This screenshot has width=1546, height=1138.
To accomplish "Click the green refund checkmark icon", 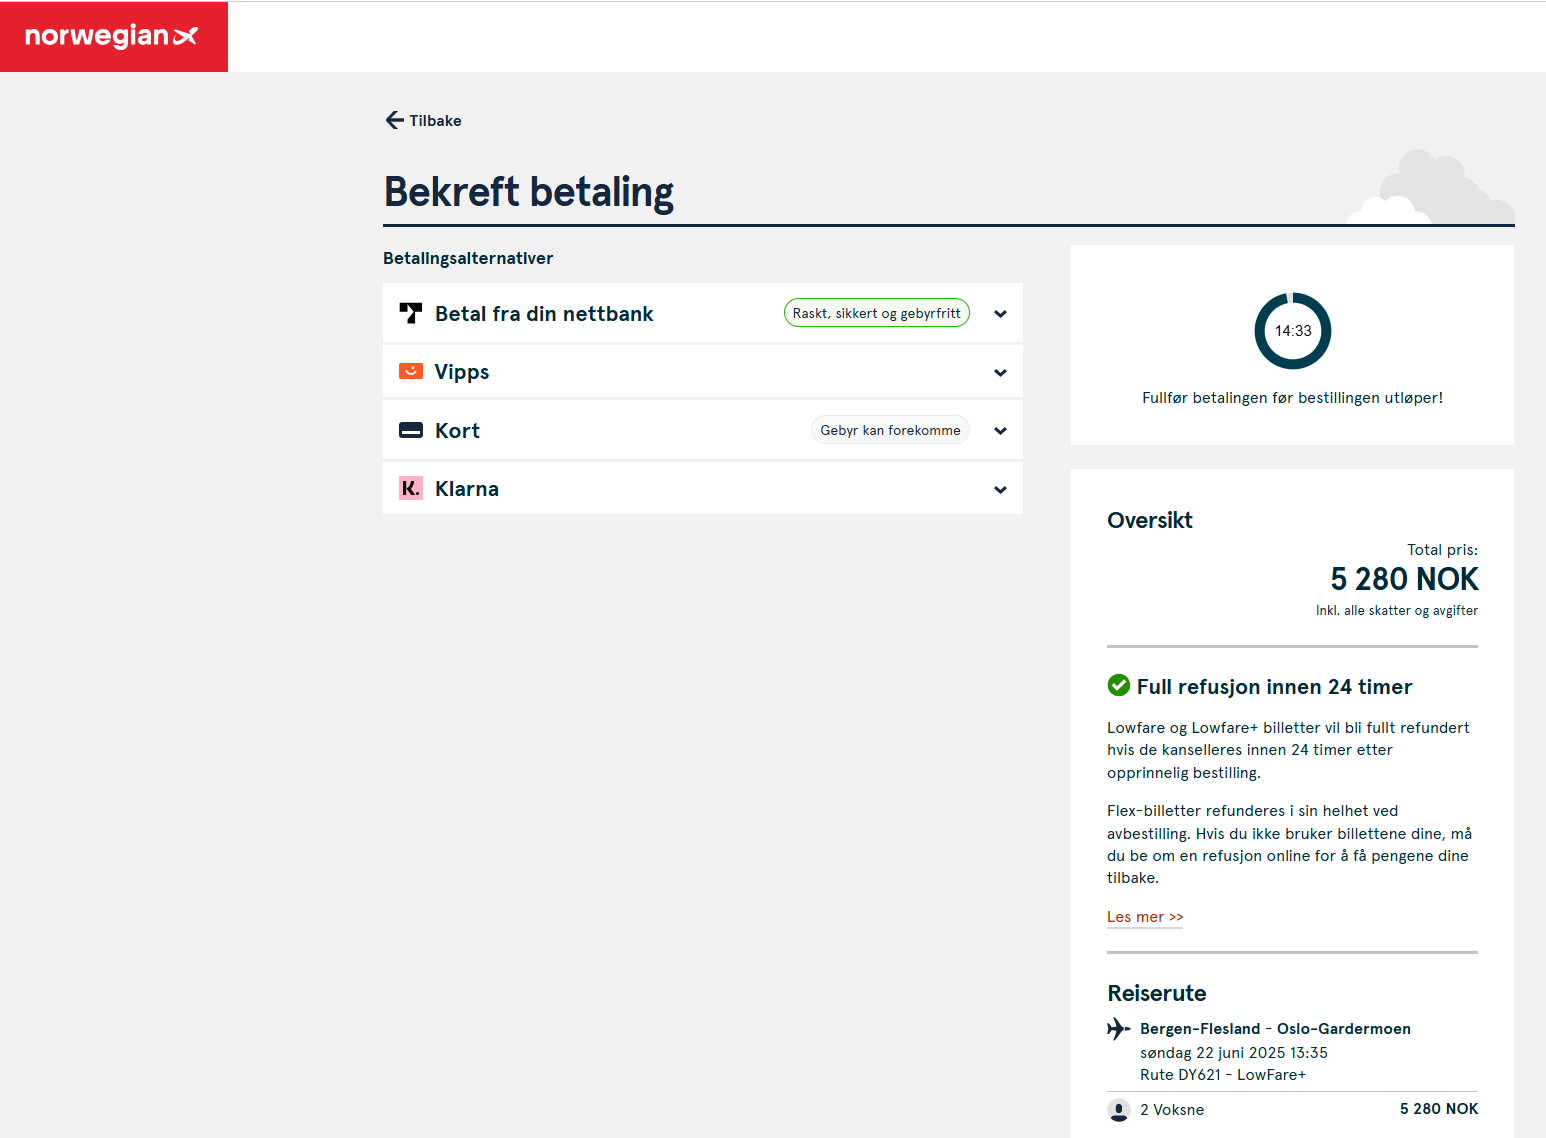I will click(x=1118, y=686).
